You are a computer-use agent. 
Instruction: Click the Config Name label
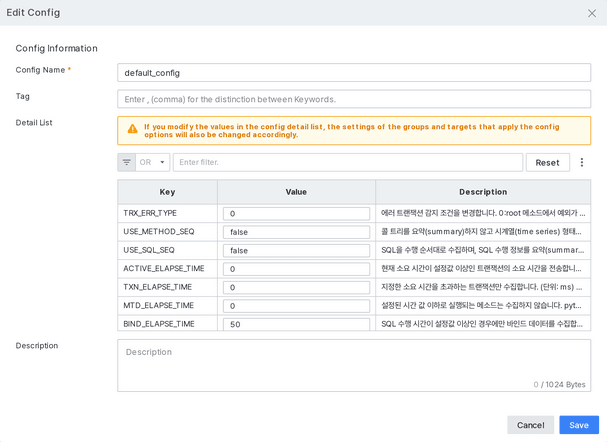click(x=40, y=70)
